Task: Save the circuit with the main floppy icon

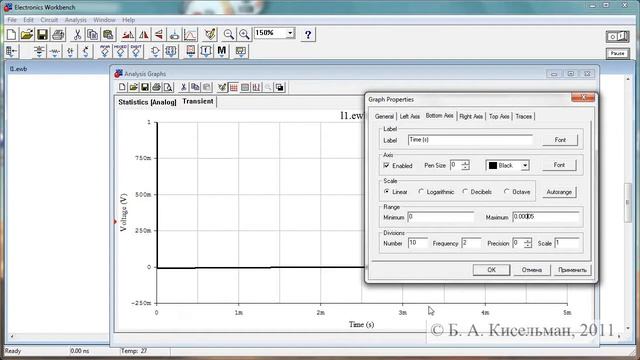Action: pyautogui.click(x=42, y=35)
